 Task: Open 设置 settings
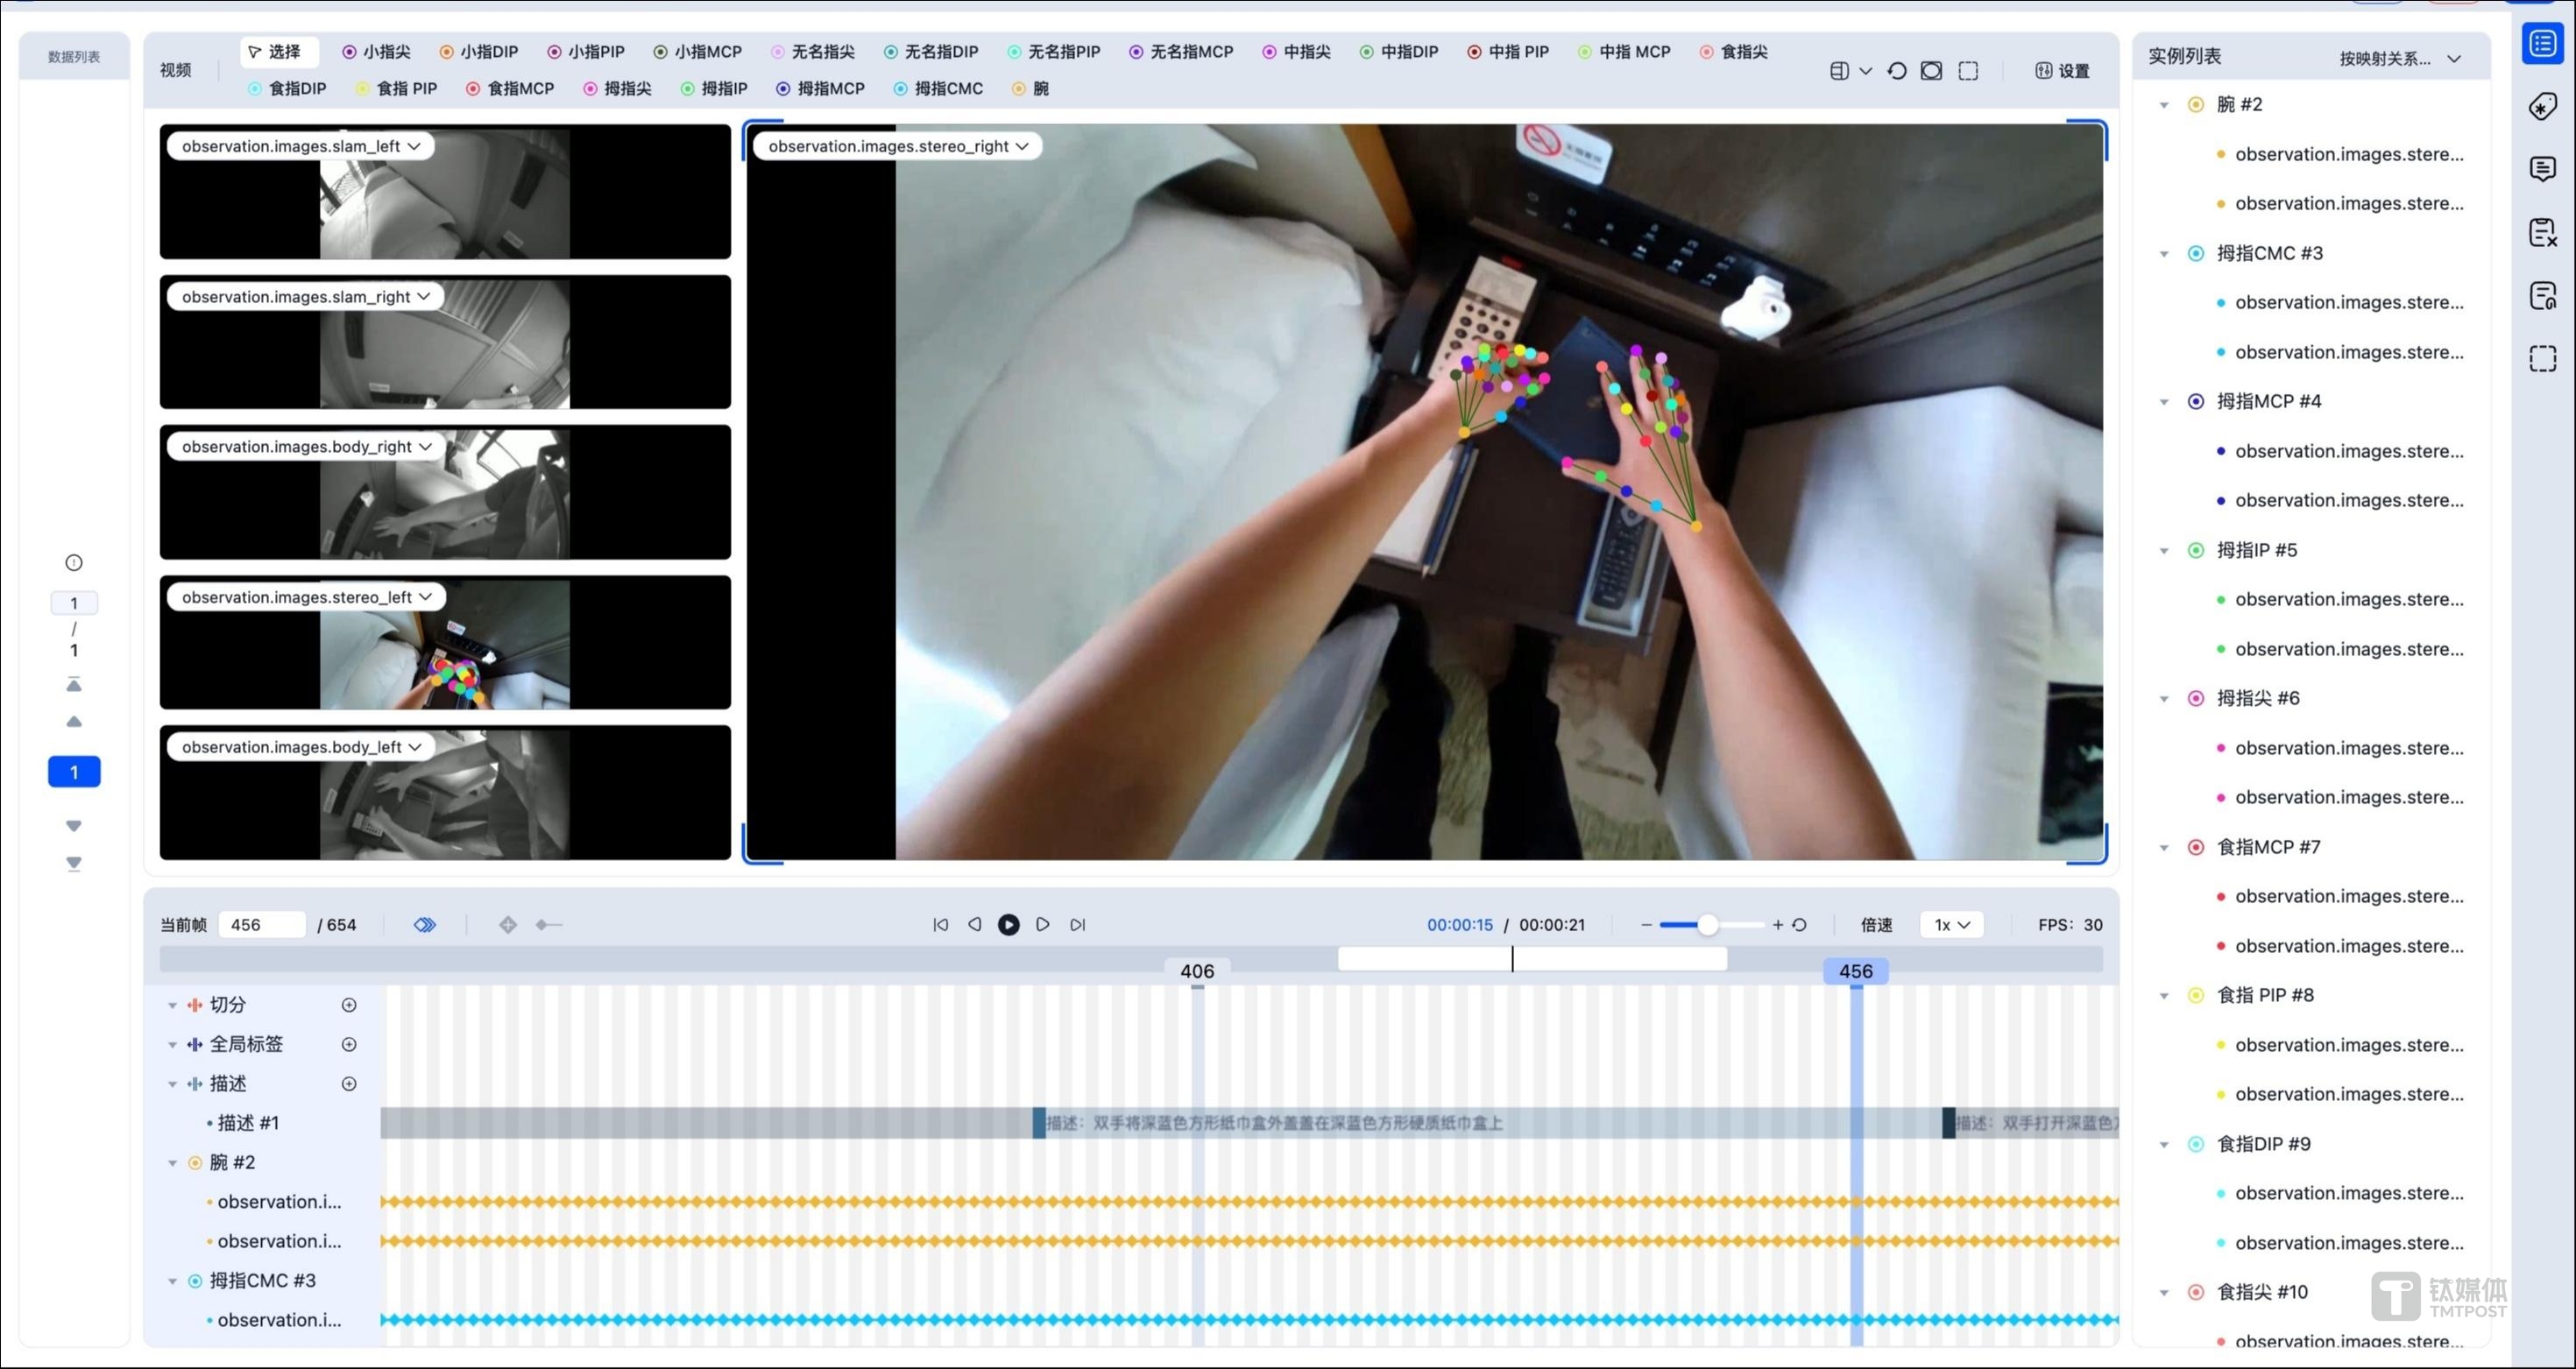pyautogui.click(x=2063, y=71)
